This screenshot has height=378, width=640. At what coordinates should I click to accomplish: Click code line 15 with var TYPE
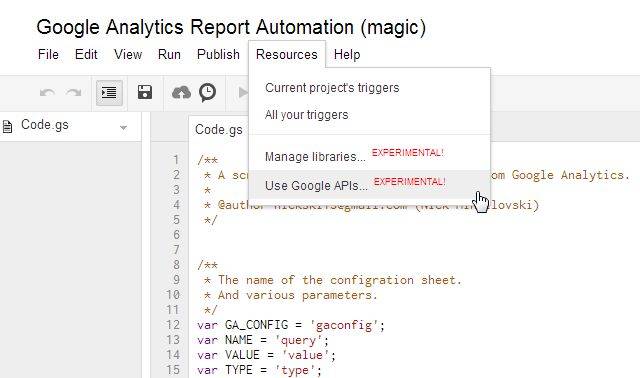(260, 370)
